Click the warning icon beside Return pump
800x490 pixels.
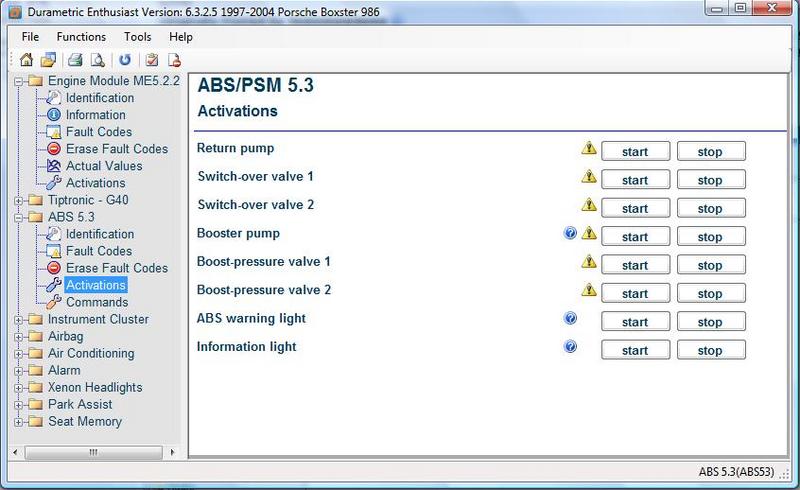(x=589, y=149)
